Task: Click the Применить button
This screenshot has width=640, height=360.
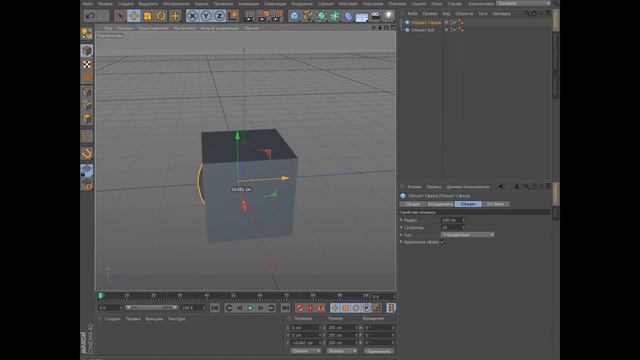Action: coord(379,351)
